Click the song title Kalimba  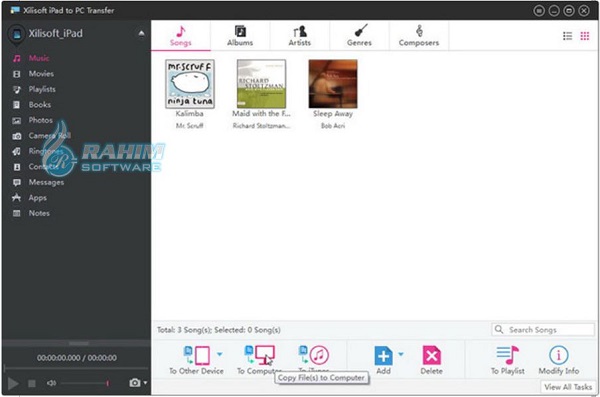click(x=189, y=114)
